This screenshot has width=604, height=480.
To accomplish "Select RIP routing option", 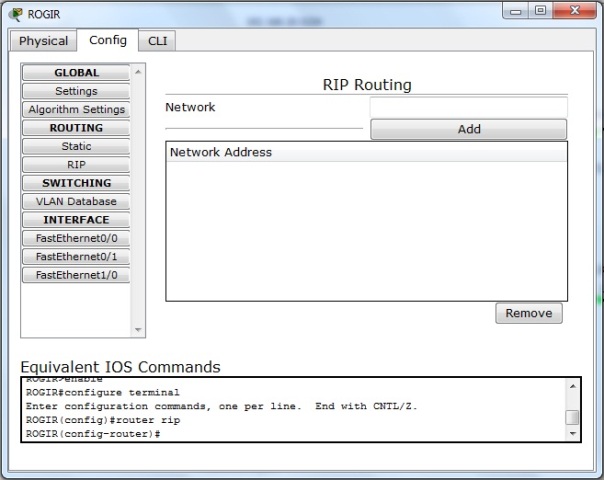I will (76, 165).
